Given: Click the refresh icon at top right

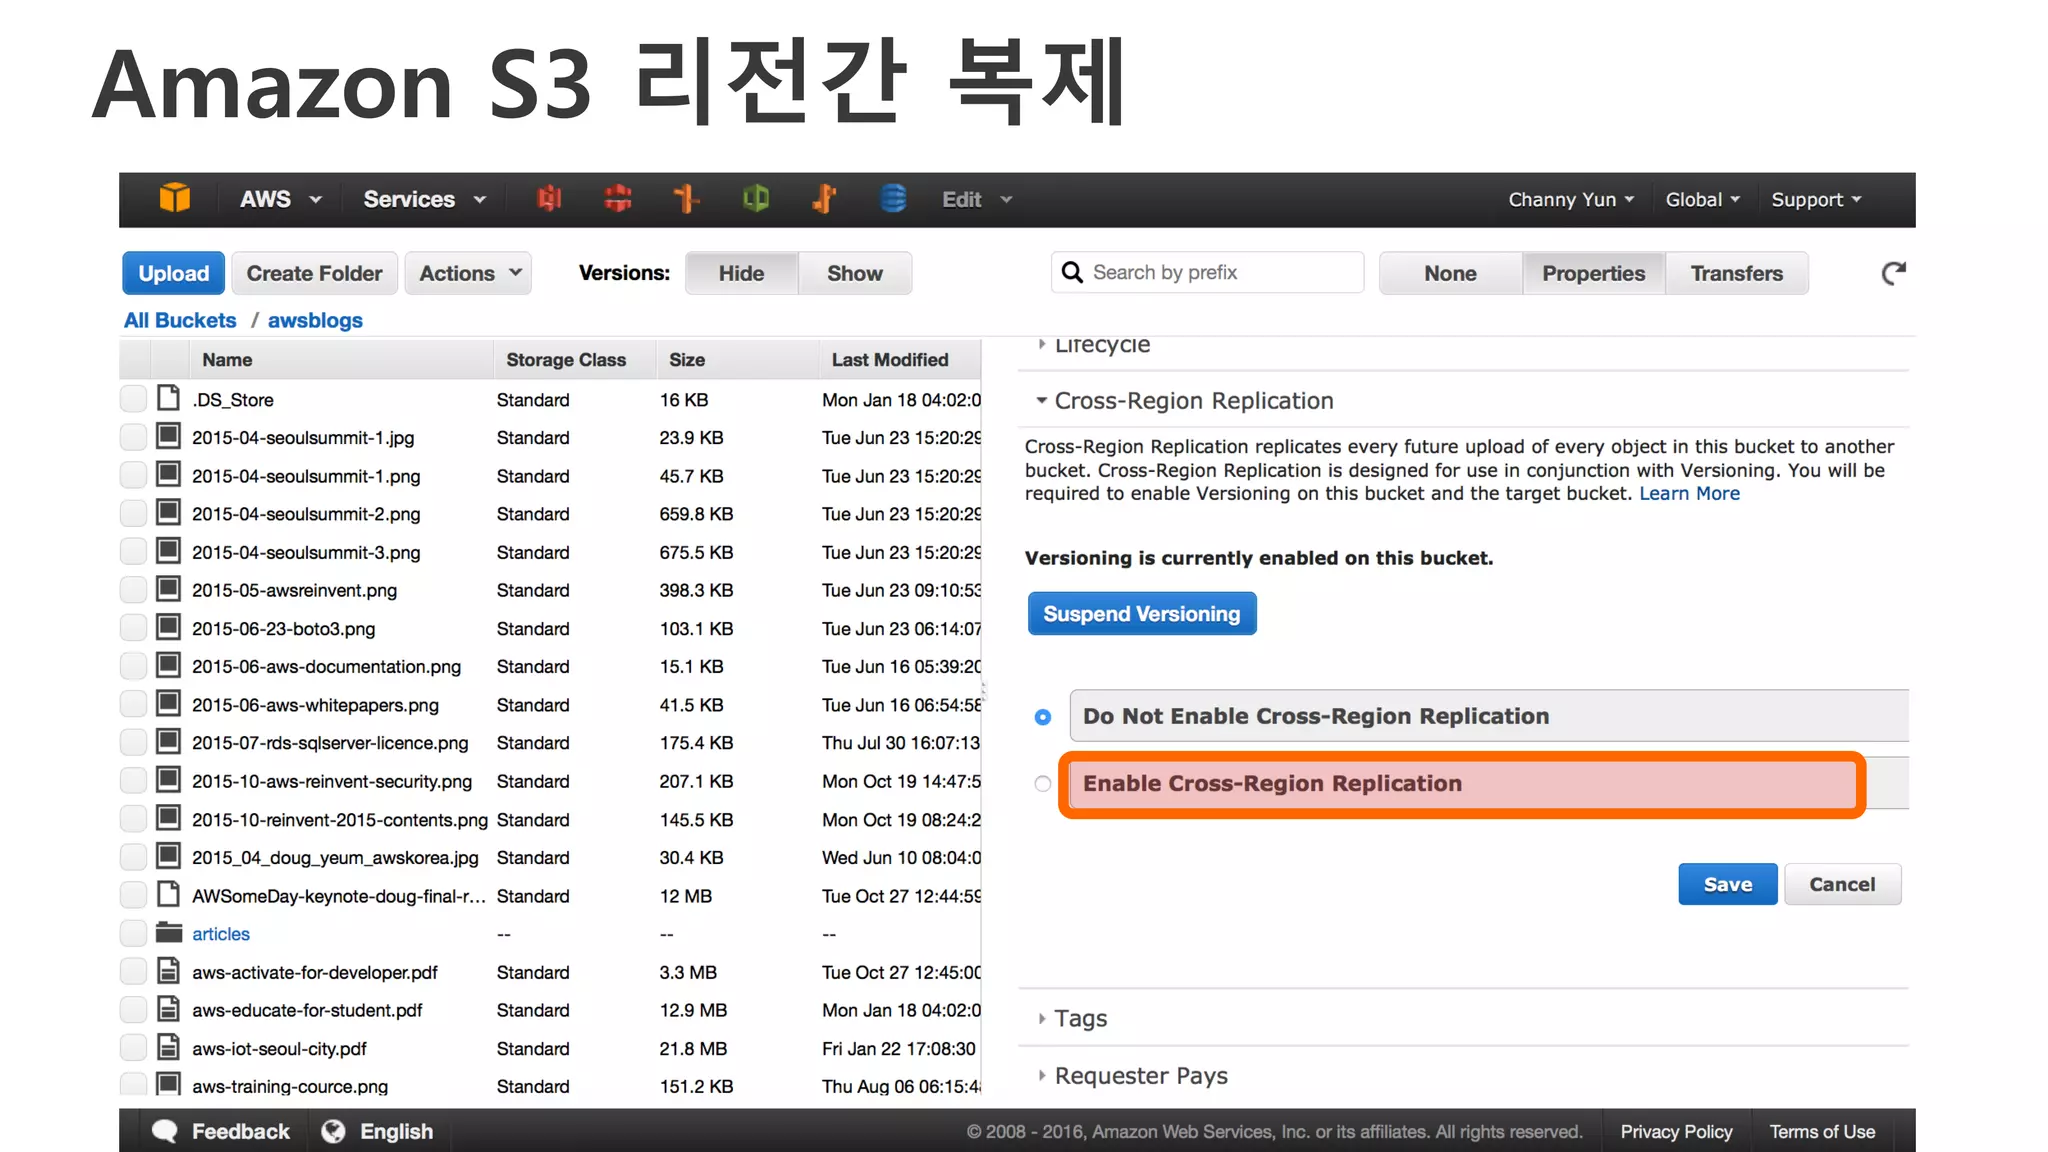Looking at the screenshot, I should click(x=1893, y=273).
